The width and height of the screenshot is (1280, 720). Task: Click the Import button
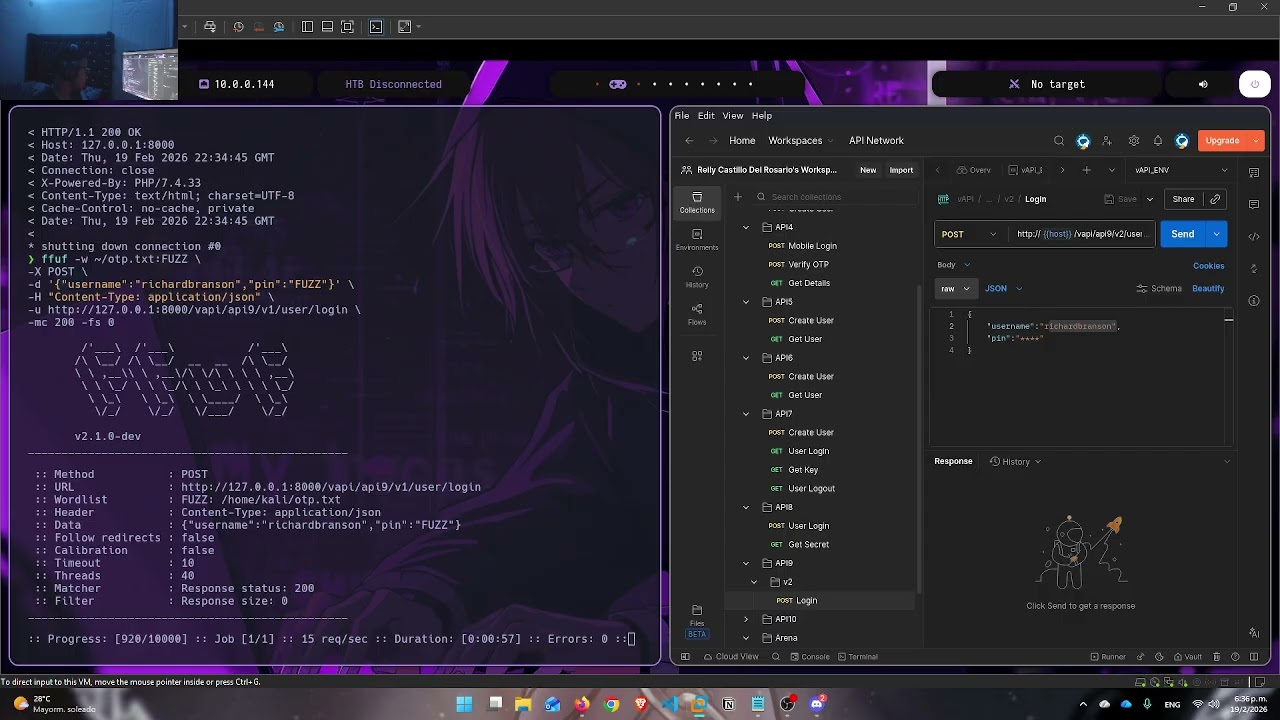(901, 170)
